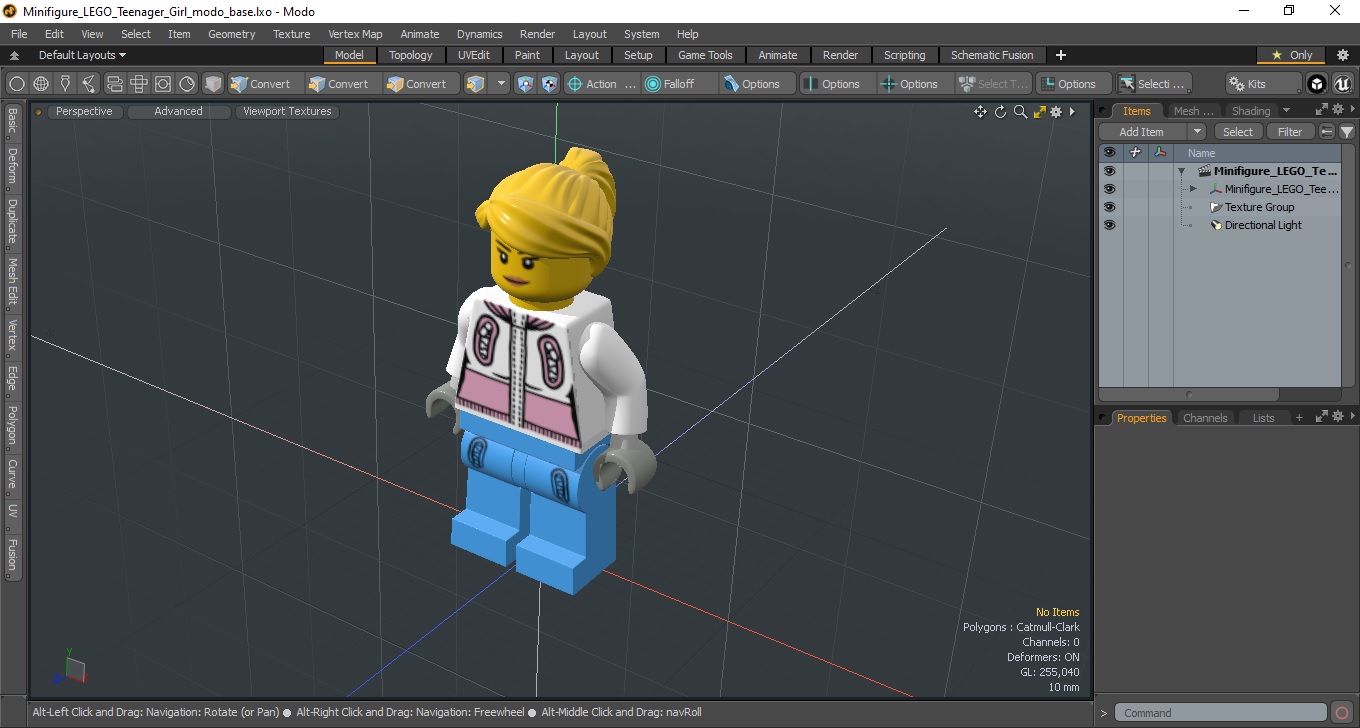This screenshot has width=1360, height=728.
Task: Switch to the Channels tab
Action: (x=1205, y=418)
